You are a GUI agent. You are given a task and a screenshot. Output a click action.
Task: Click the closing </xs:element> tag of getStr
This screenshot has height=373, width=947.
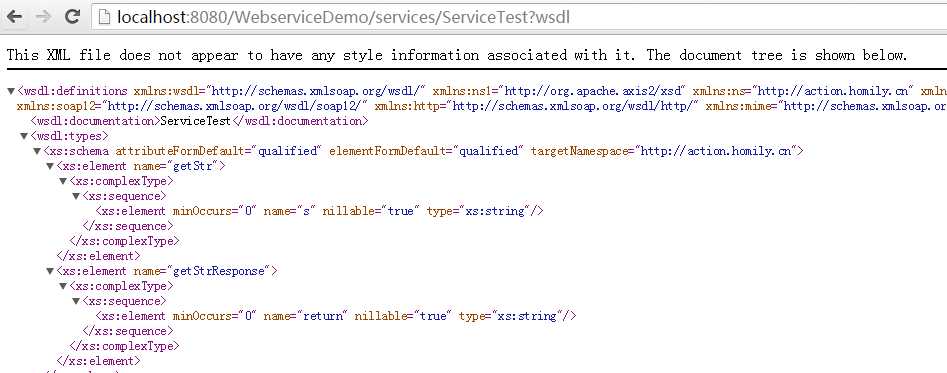(x=98, y=256)
